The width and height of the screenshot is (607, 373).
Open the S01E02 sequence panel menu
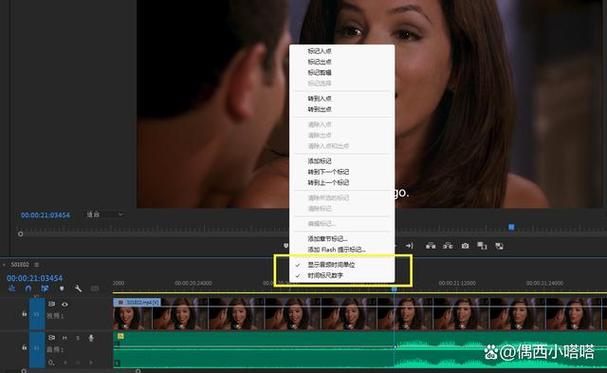tap(37, 265)
